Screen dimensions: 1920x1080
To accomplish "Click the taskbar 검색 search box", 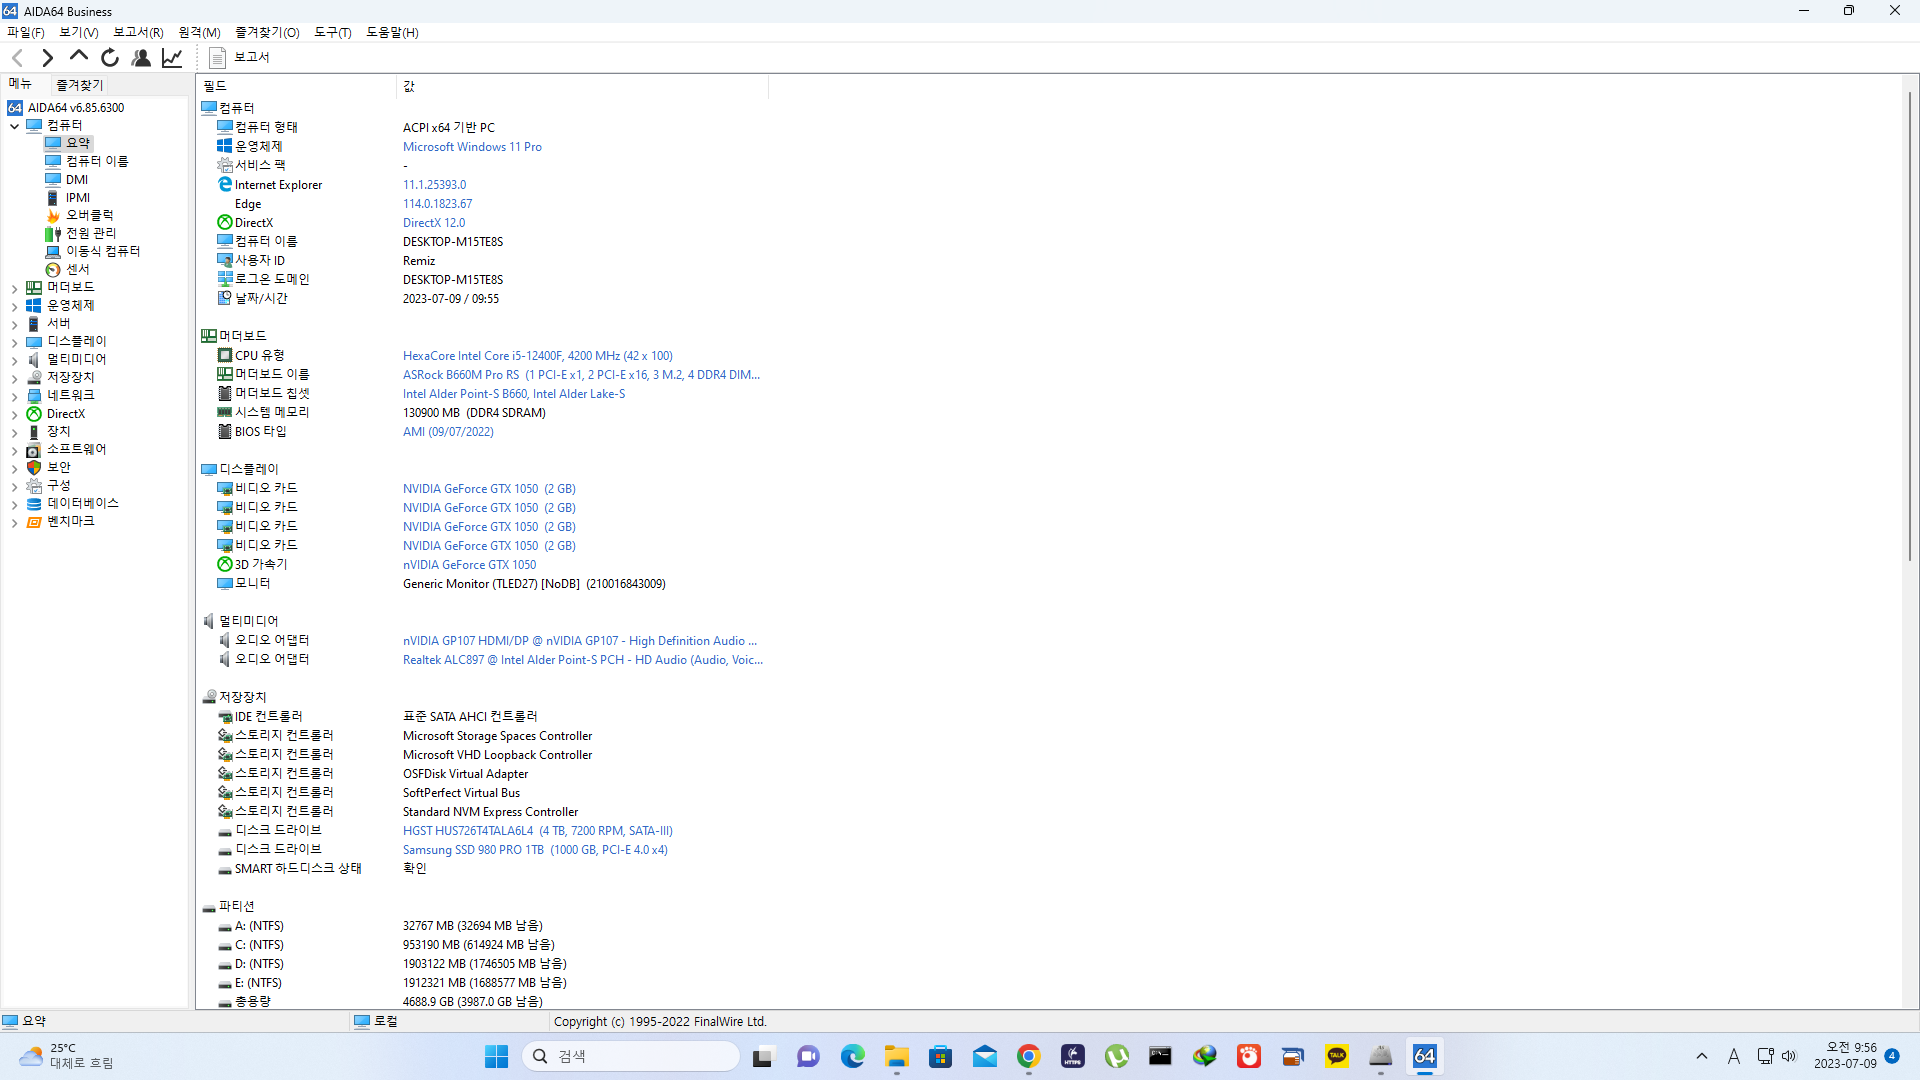I will (x=631, y=1056).
